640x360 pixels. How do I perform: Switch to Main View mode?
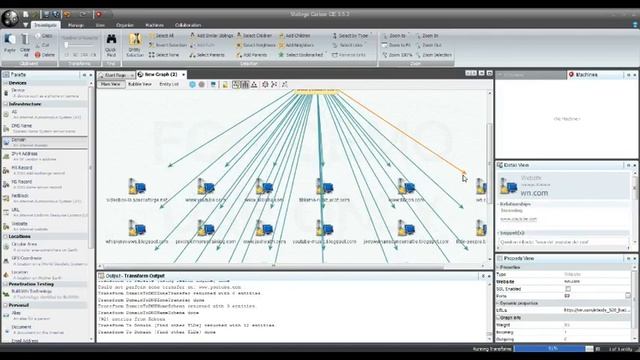(x=111, y=84)
